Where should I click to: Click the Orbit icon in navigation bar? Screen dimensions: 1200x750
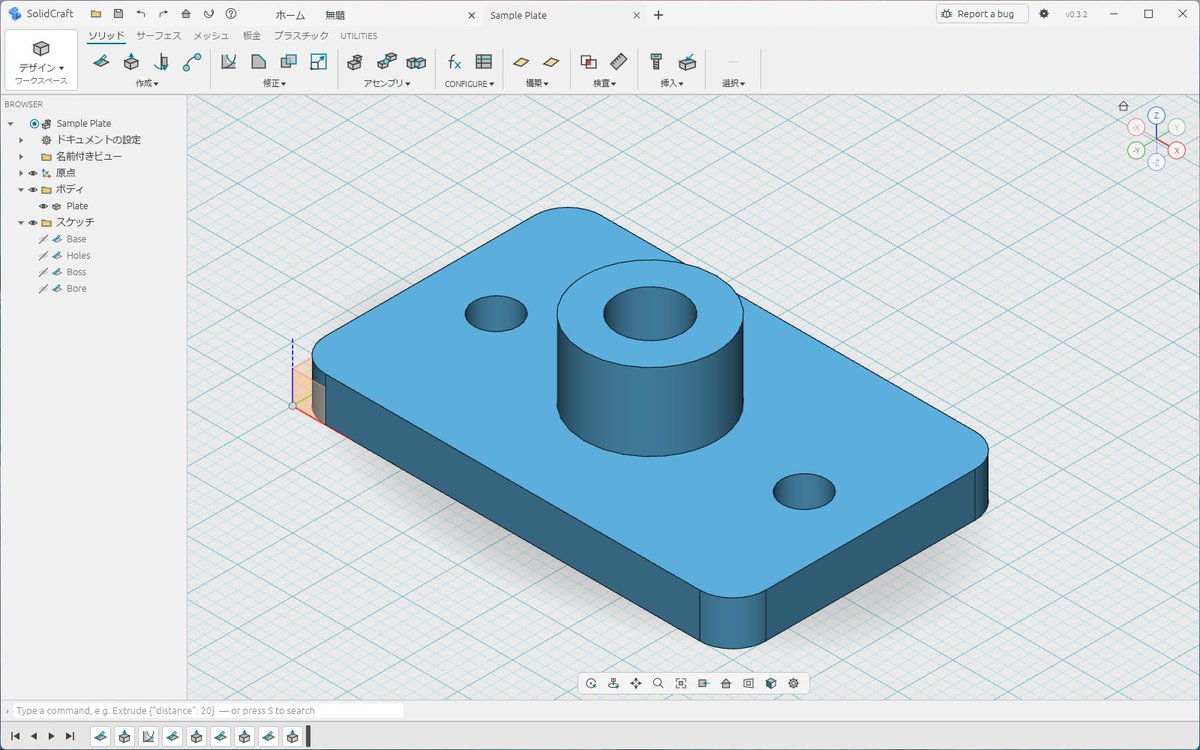591,684
